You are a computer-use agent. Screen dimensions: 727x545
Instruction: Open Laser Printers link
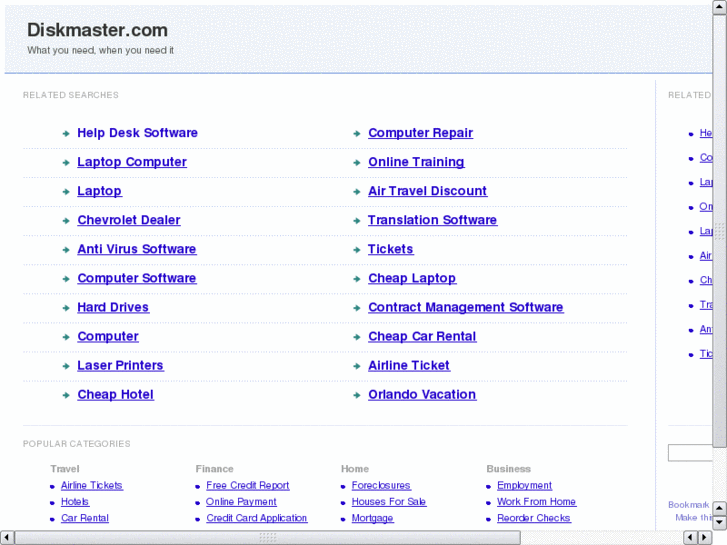[x=120, y=365]
